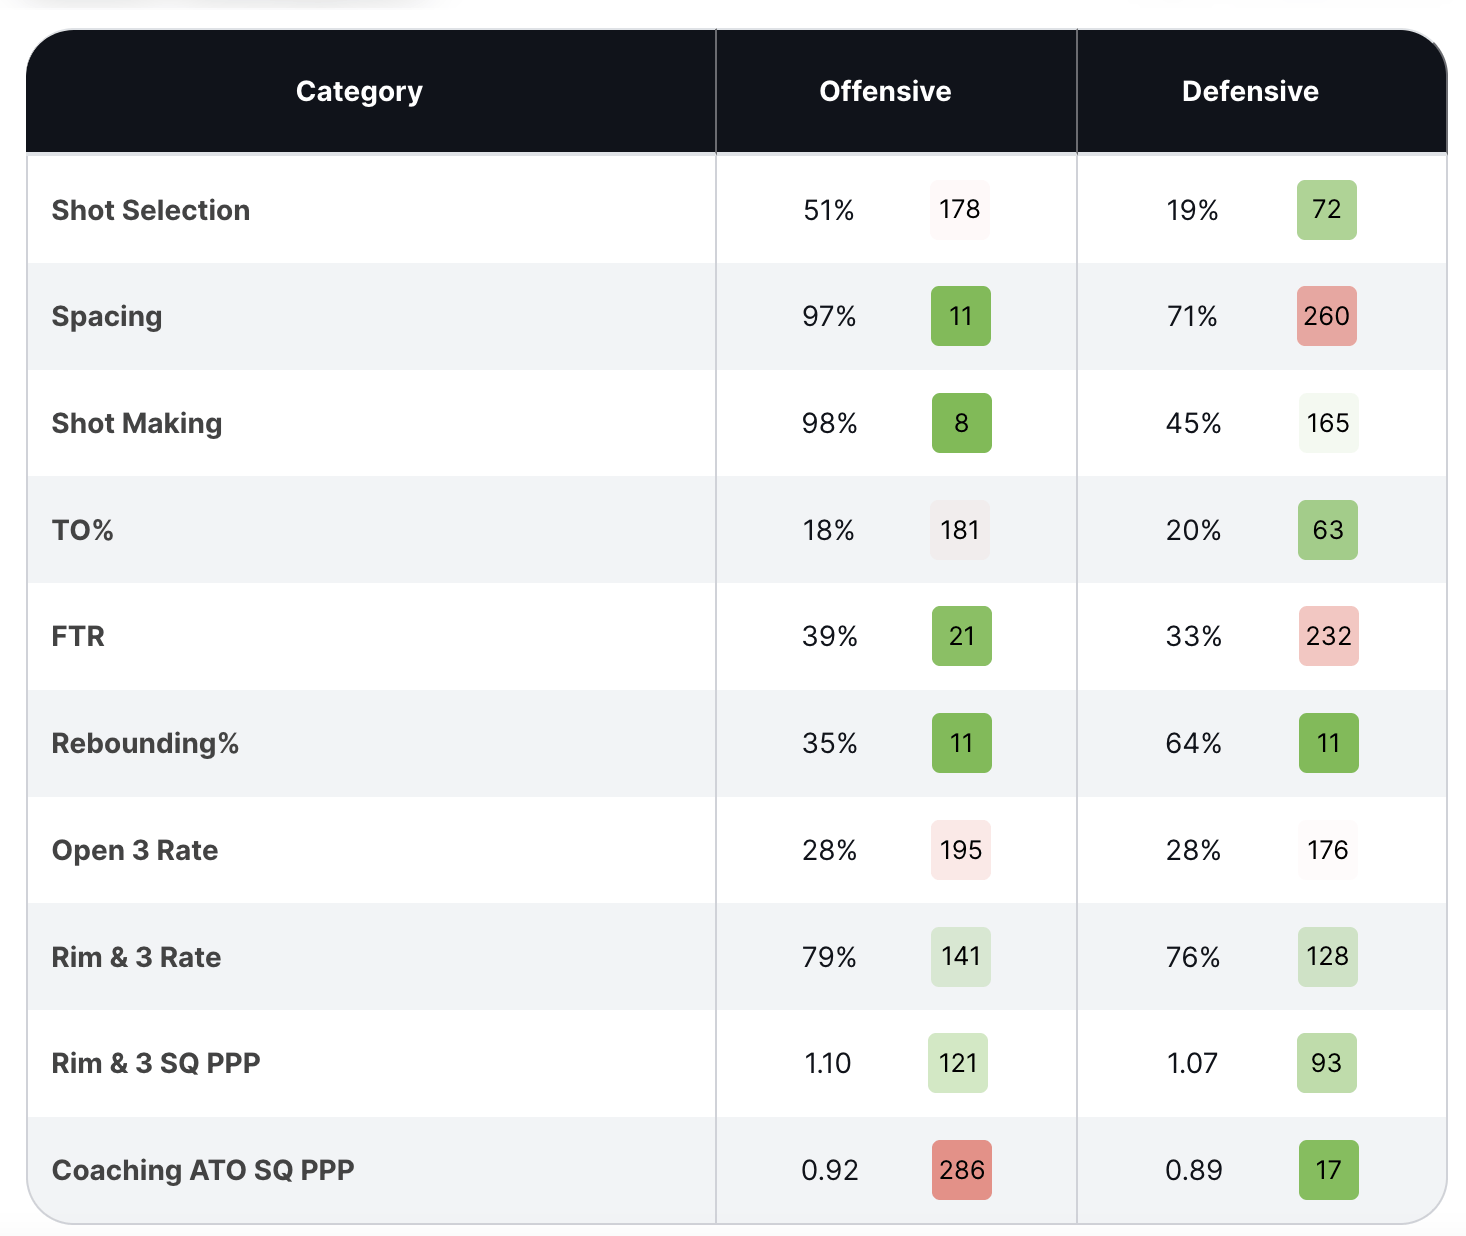Viewport: 1466px width, 1236px height.
Task: Click the 1.07 defensive SQ PPP value
Action: (1192, 1063)
